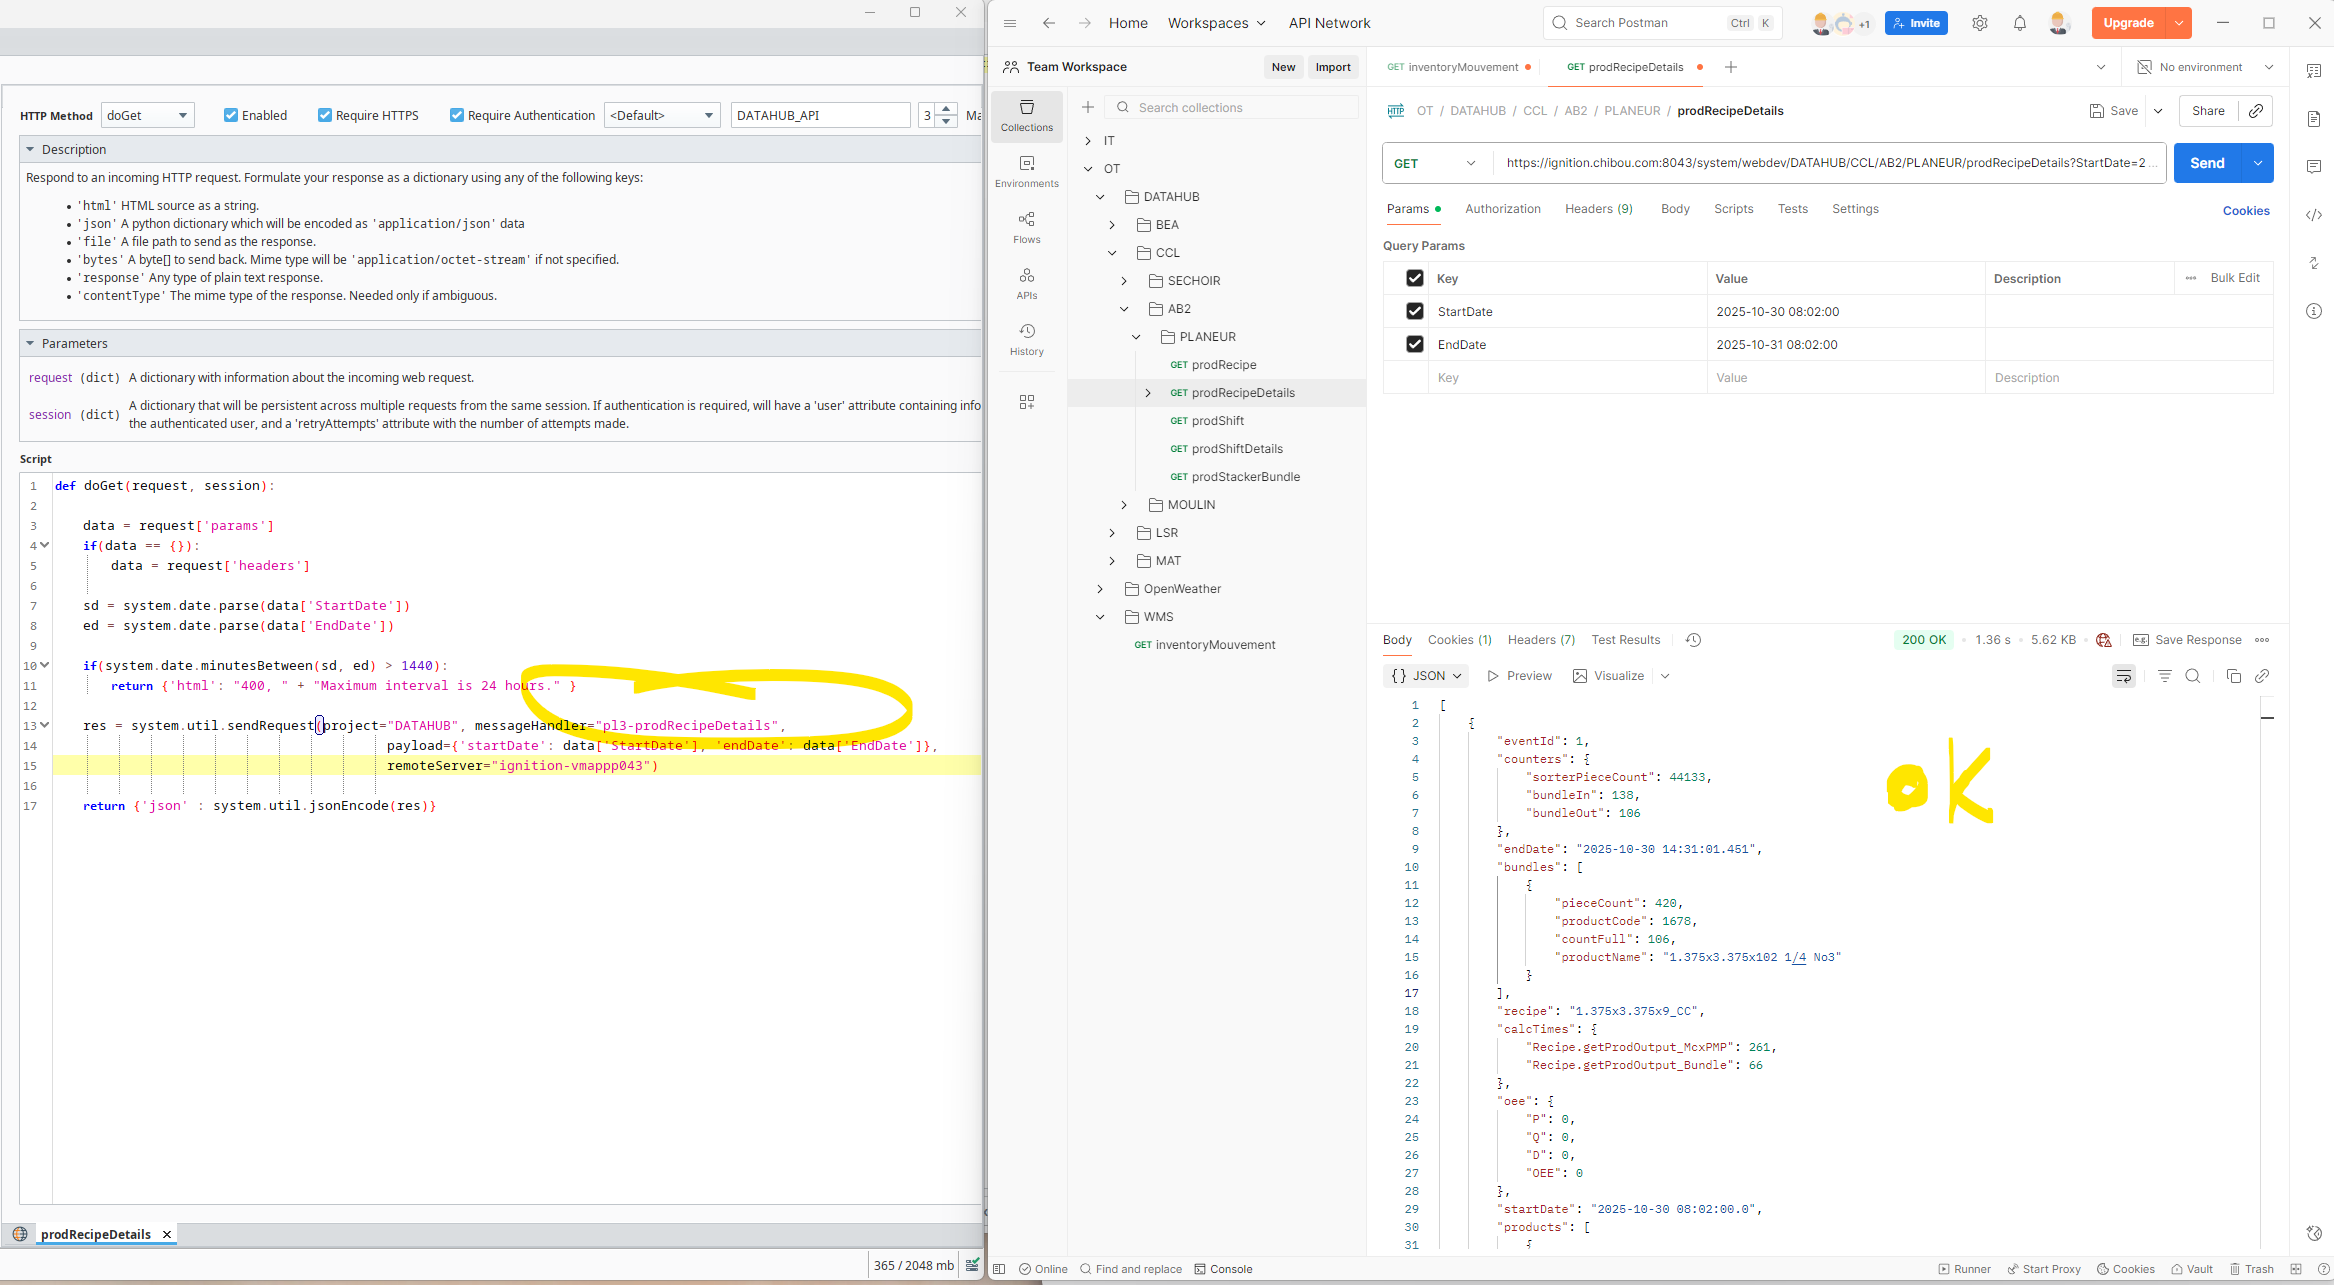Toggle StartDate query param checkbox
2334x1285 pixels.
point(1414,311)
